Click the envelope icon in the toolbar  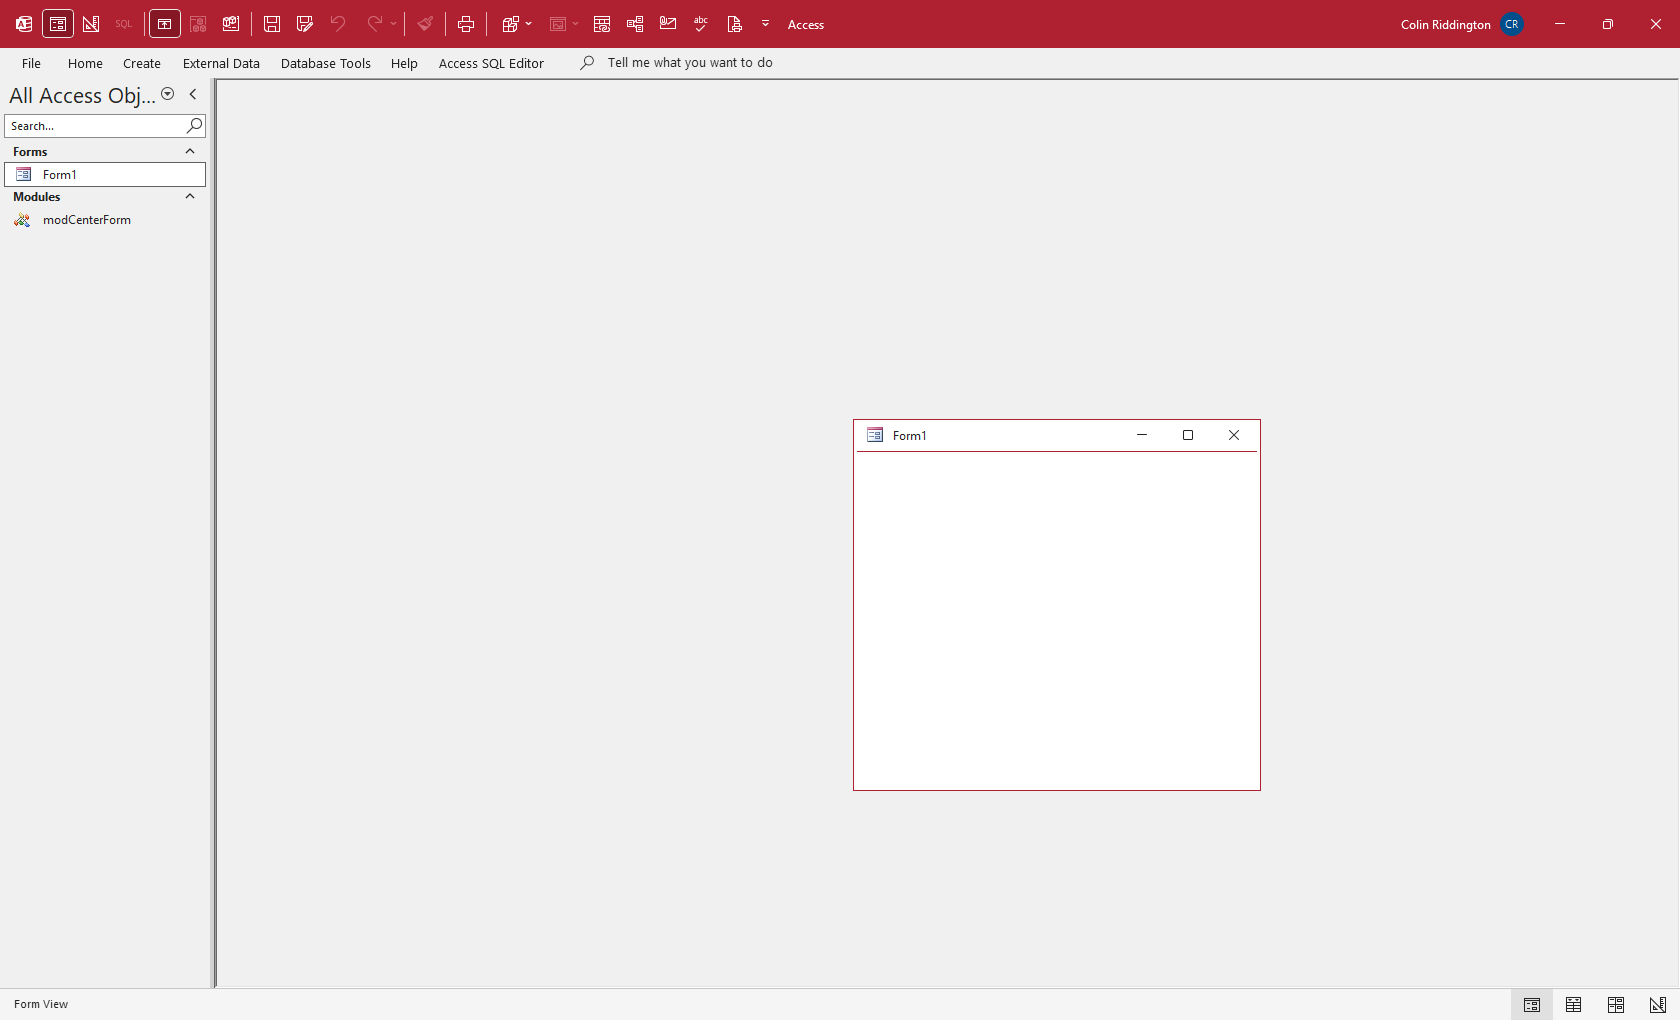[x=668, y=24]
